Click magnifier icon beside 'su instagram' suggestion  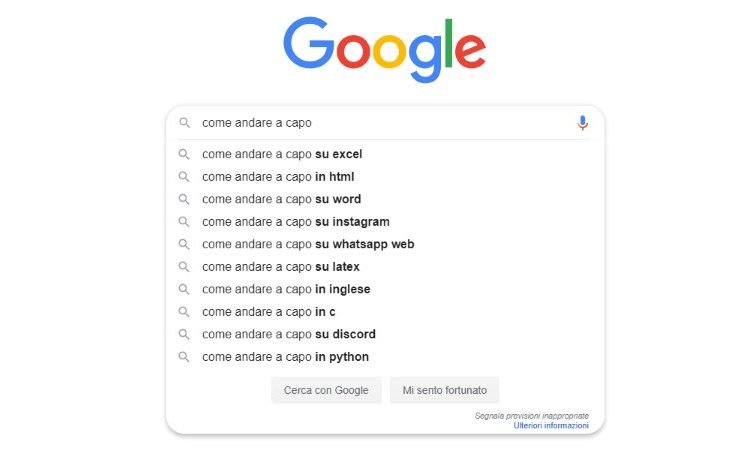pos(184,221)
